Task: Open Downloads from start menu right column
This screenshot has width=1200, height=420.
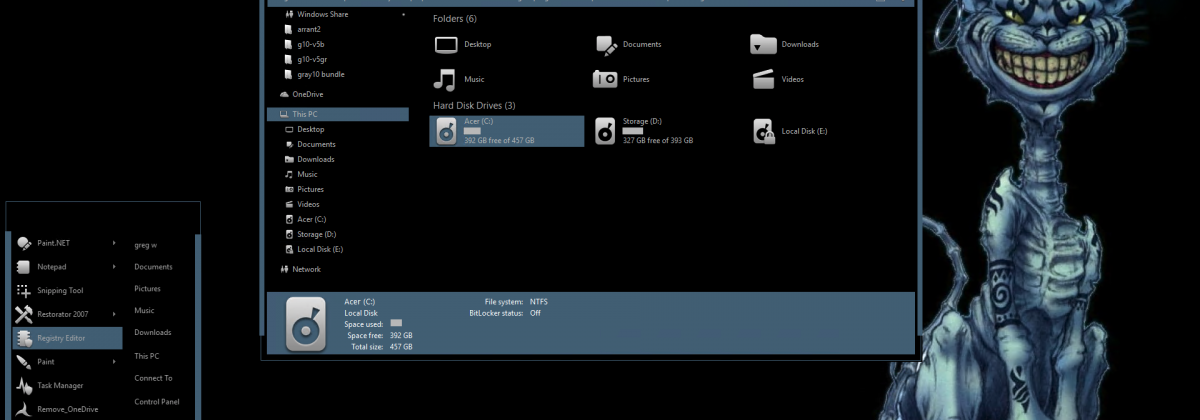Action: point(153,332)
